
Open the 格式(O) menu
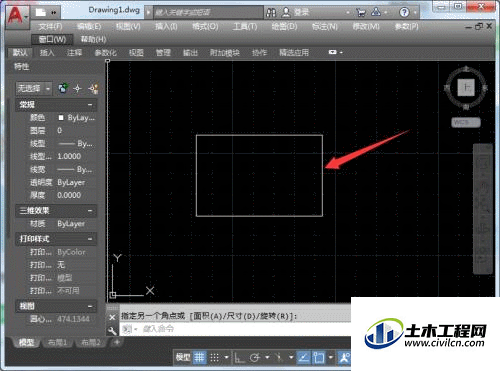pos(205,26)
